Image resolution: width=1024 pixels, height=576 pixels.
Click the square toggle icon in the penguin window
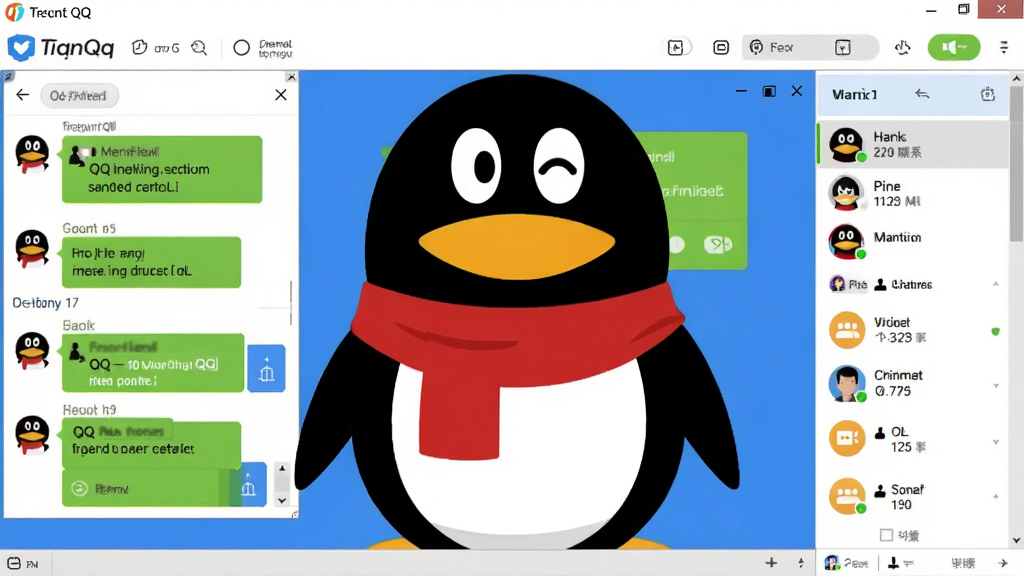point(769,91)
